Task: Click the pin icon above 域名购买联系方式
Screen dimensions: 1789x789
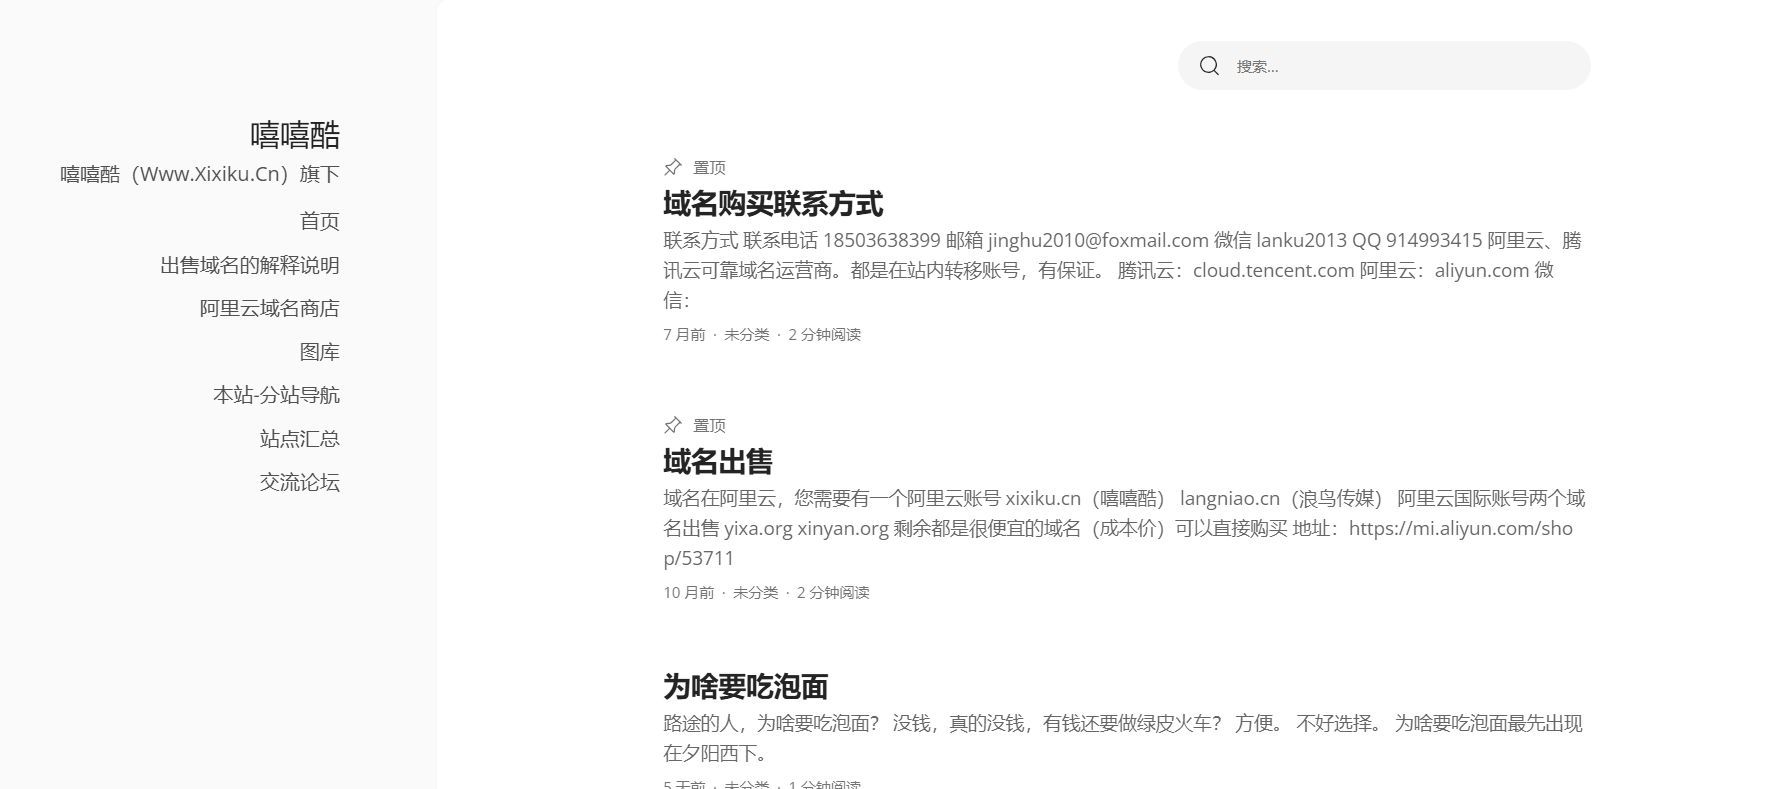Action: coord(673,167)
